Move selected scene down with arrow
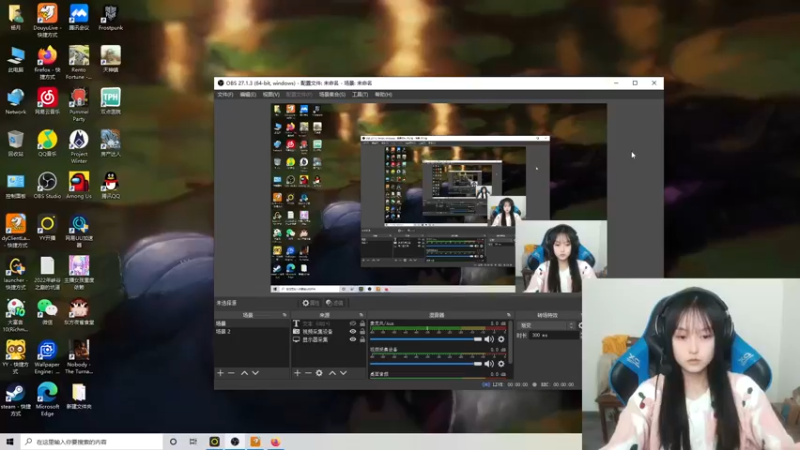This screenshot has height=450, width=800. [x=256, y=373]
